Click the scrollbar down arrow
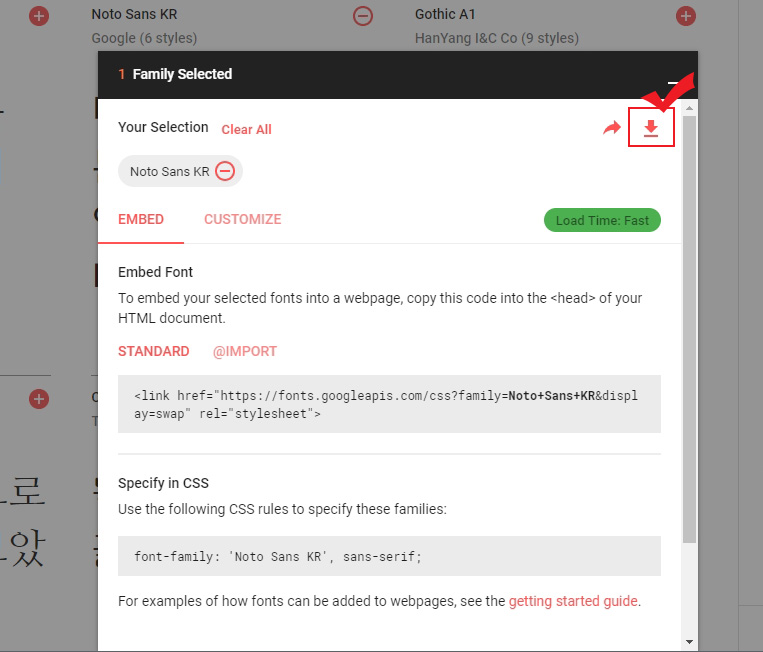 [x=689, y=642]
